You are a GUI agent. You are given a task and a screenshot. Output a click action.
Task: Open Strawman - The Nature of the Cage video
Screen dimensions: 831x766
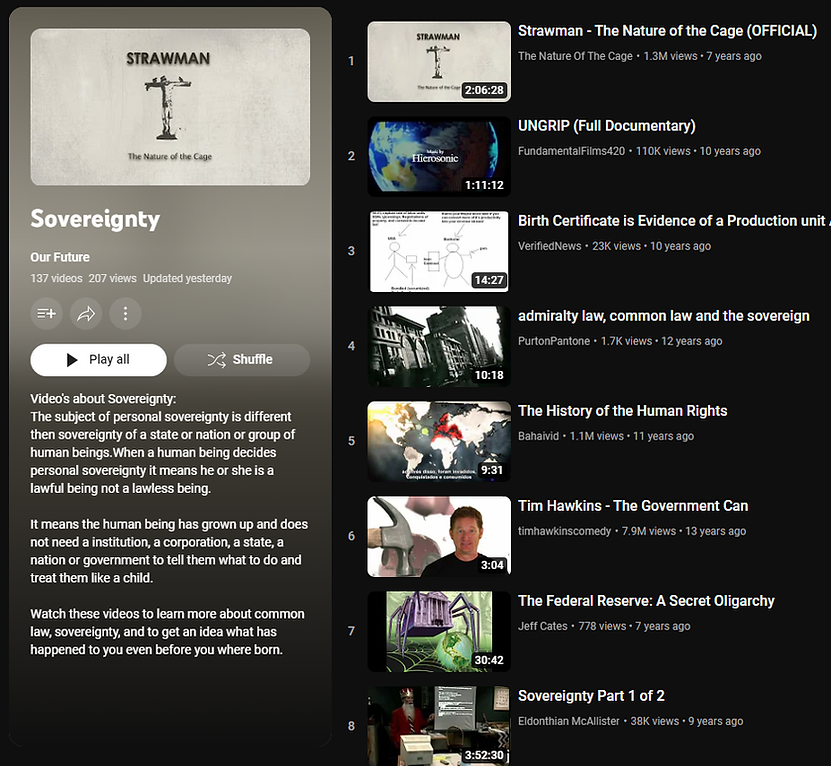click(x=667, y=30)
